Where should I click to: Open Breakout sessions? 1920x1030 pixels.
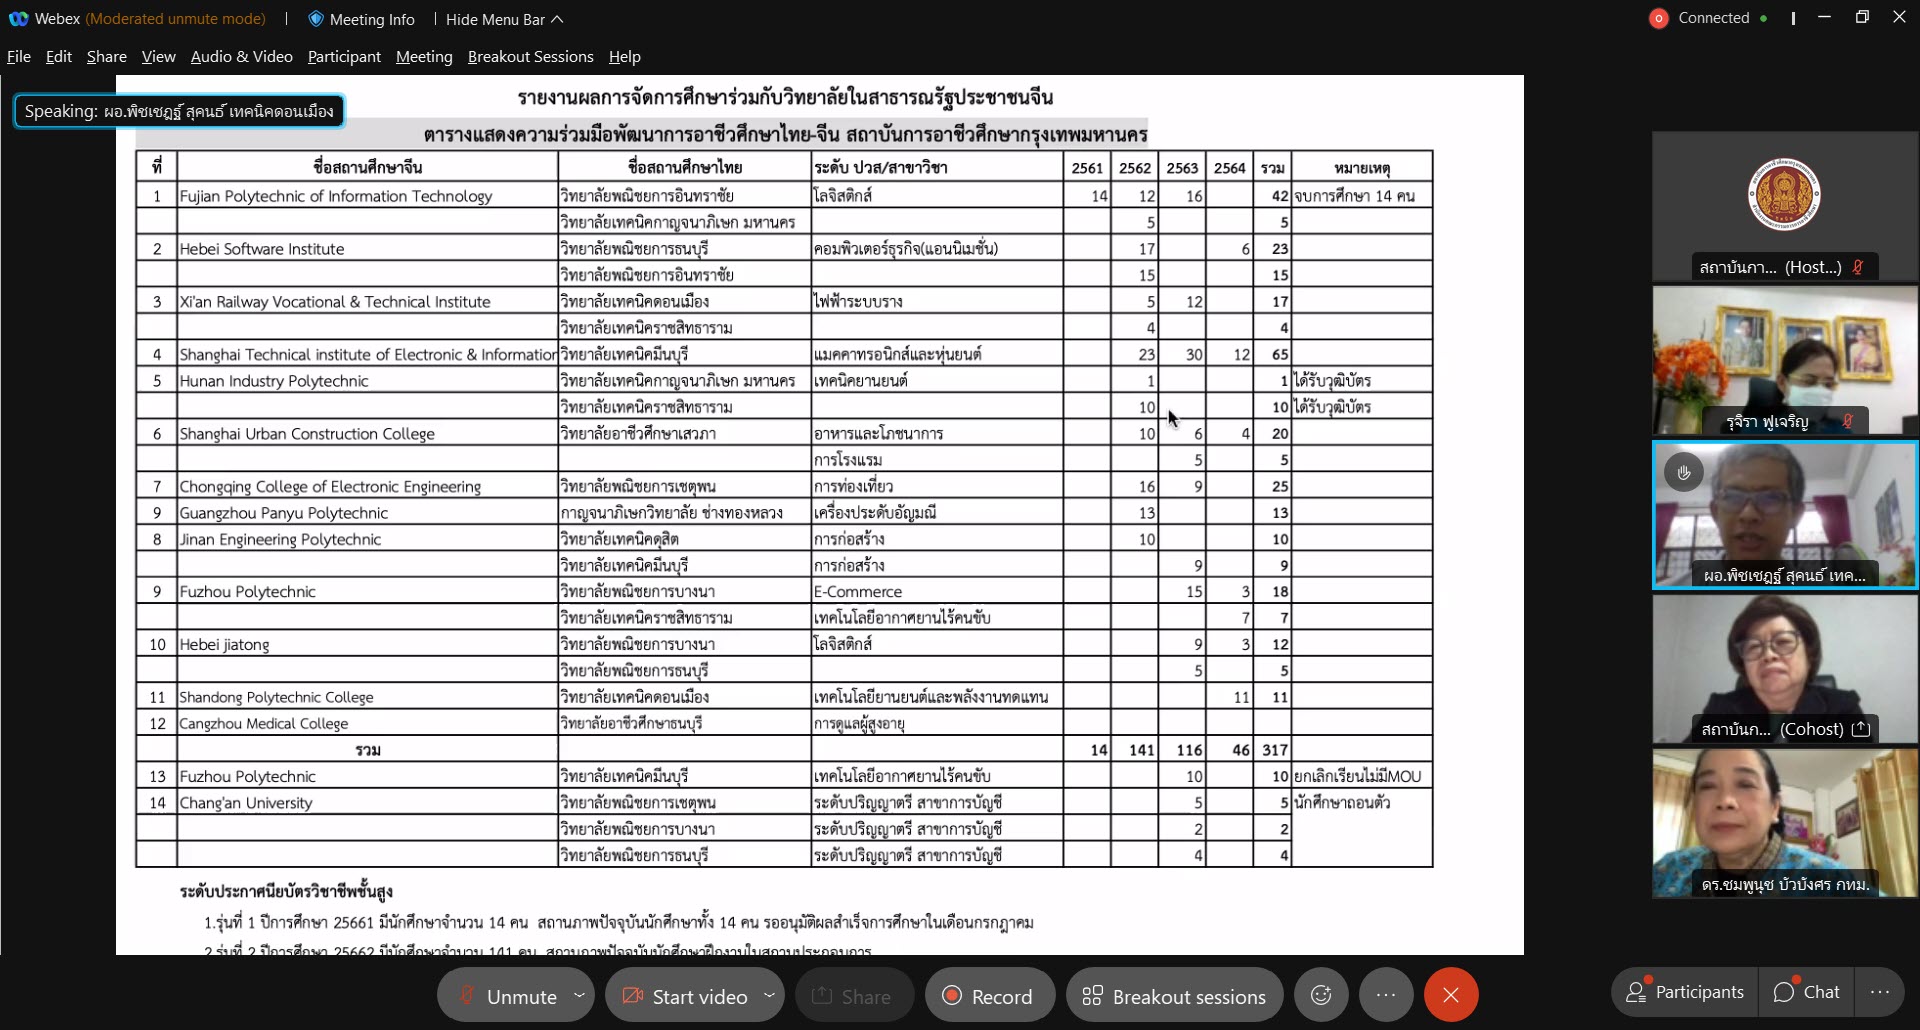[1174, 996]
